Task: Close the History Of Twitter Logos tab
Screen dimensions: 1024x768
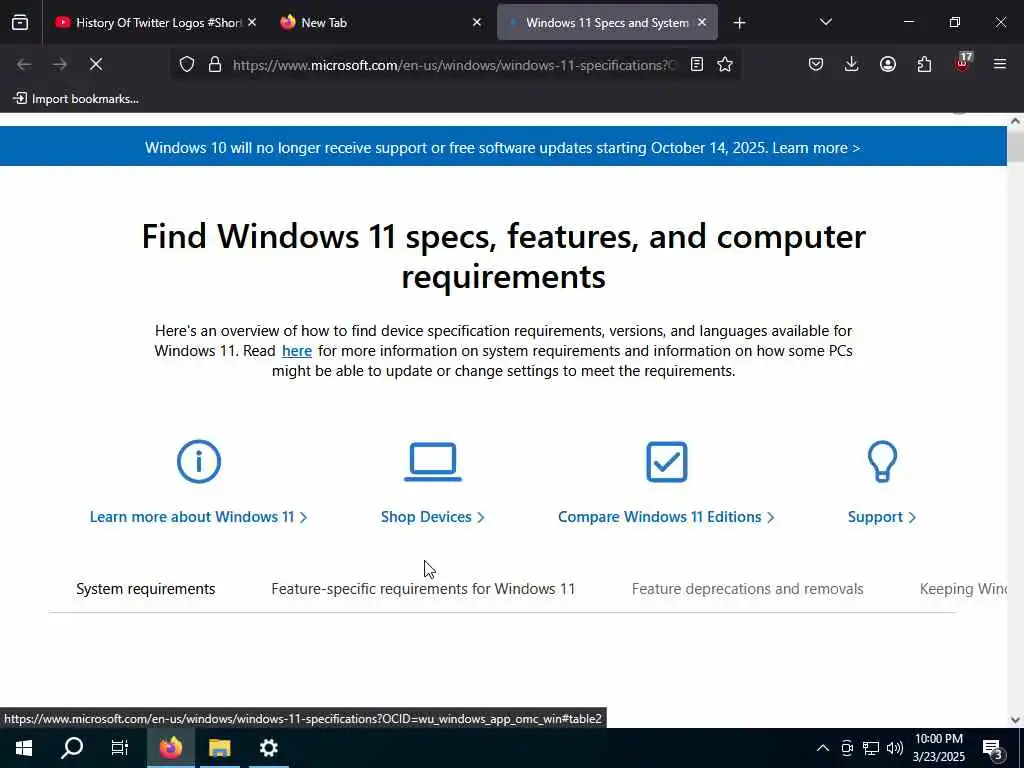Action: (252, 23)
